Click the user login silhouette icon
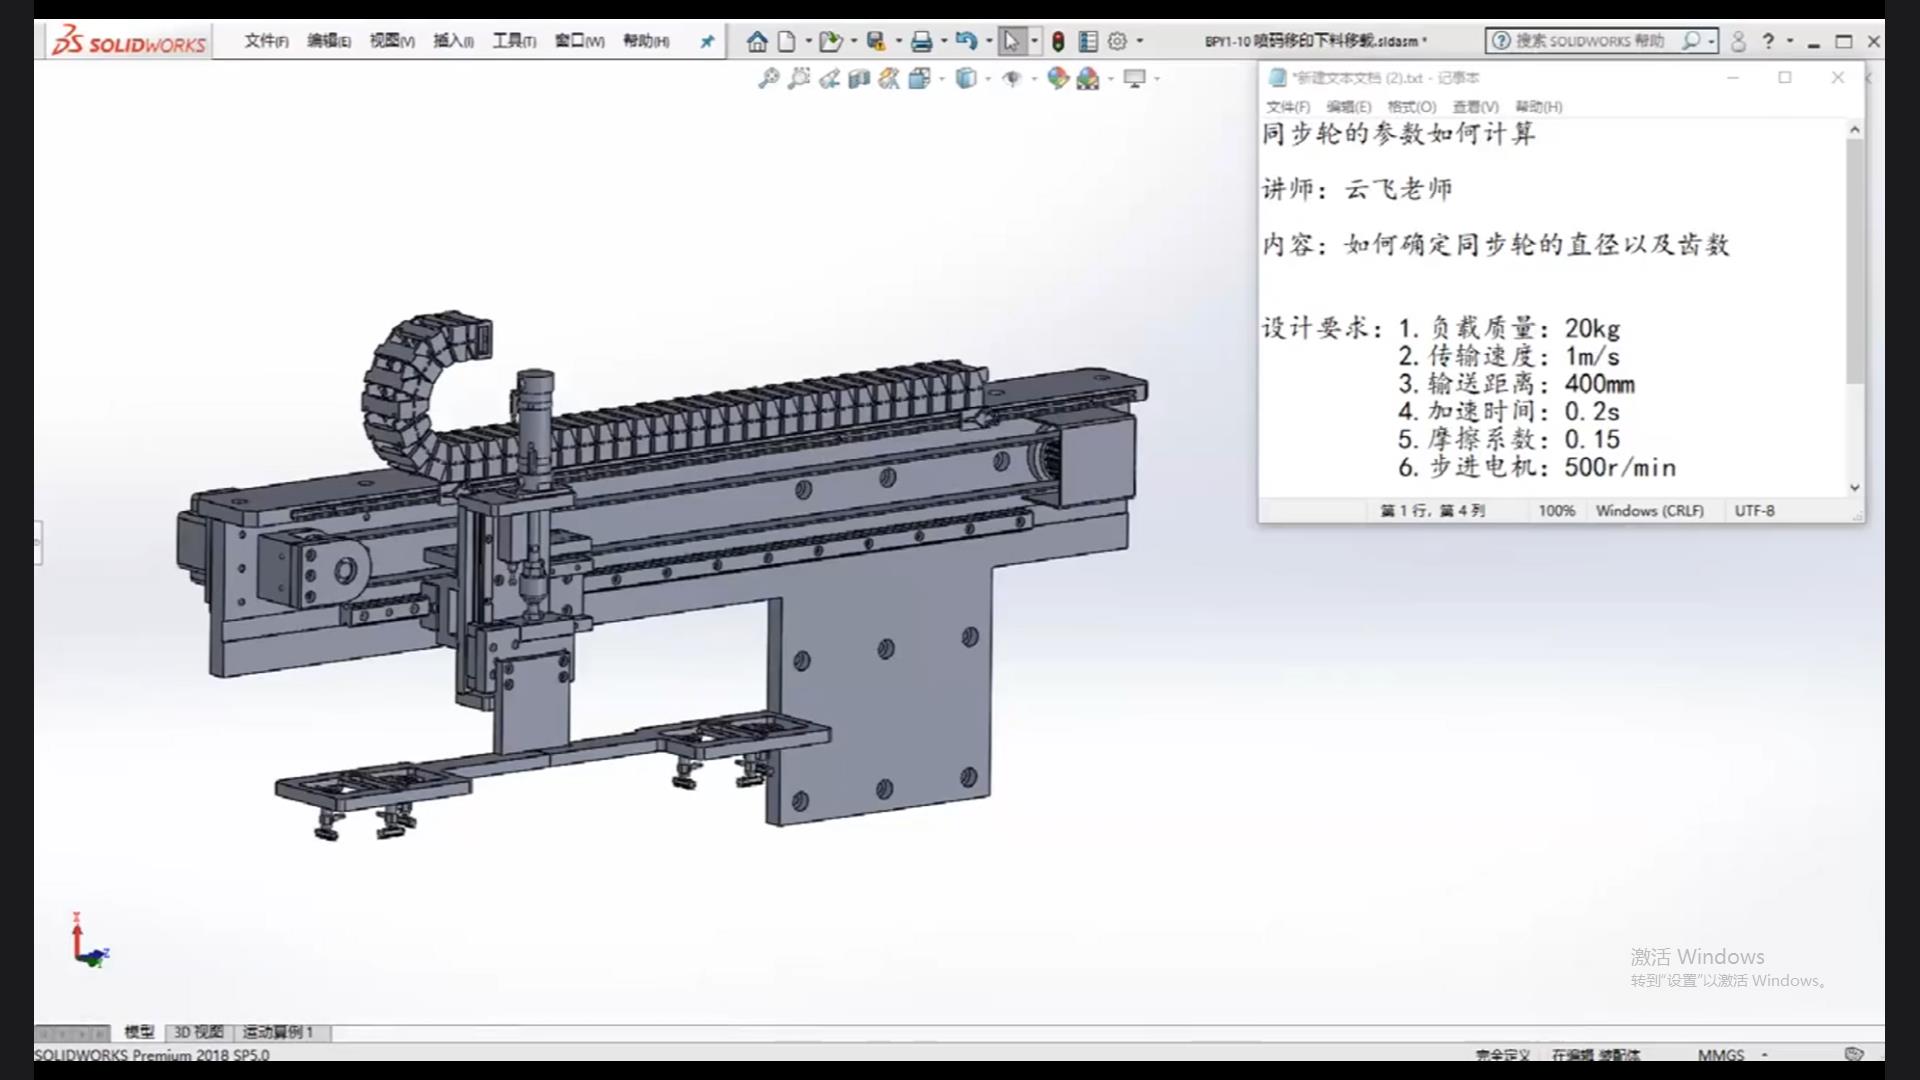 [x=1738, y=41]
